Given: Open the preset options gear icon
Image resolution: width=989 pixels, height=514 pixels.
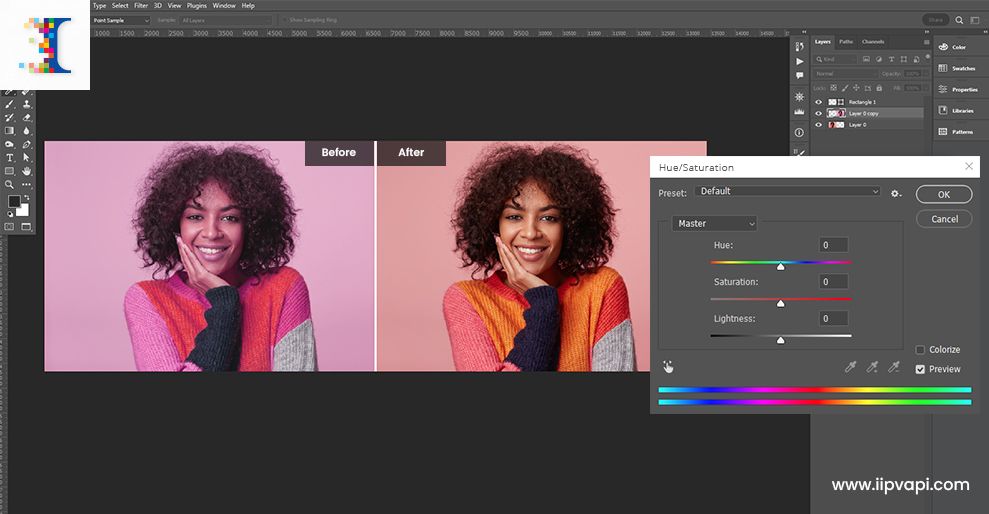Looking at the screenshot, I should [x=896, y=193].
